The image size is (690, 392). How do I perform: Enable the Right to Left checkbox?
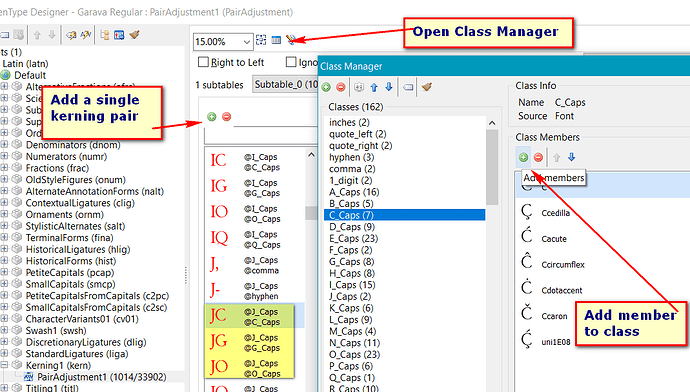coord(203,62)
